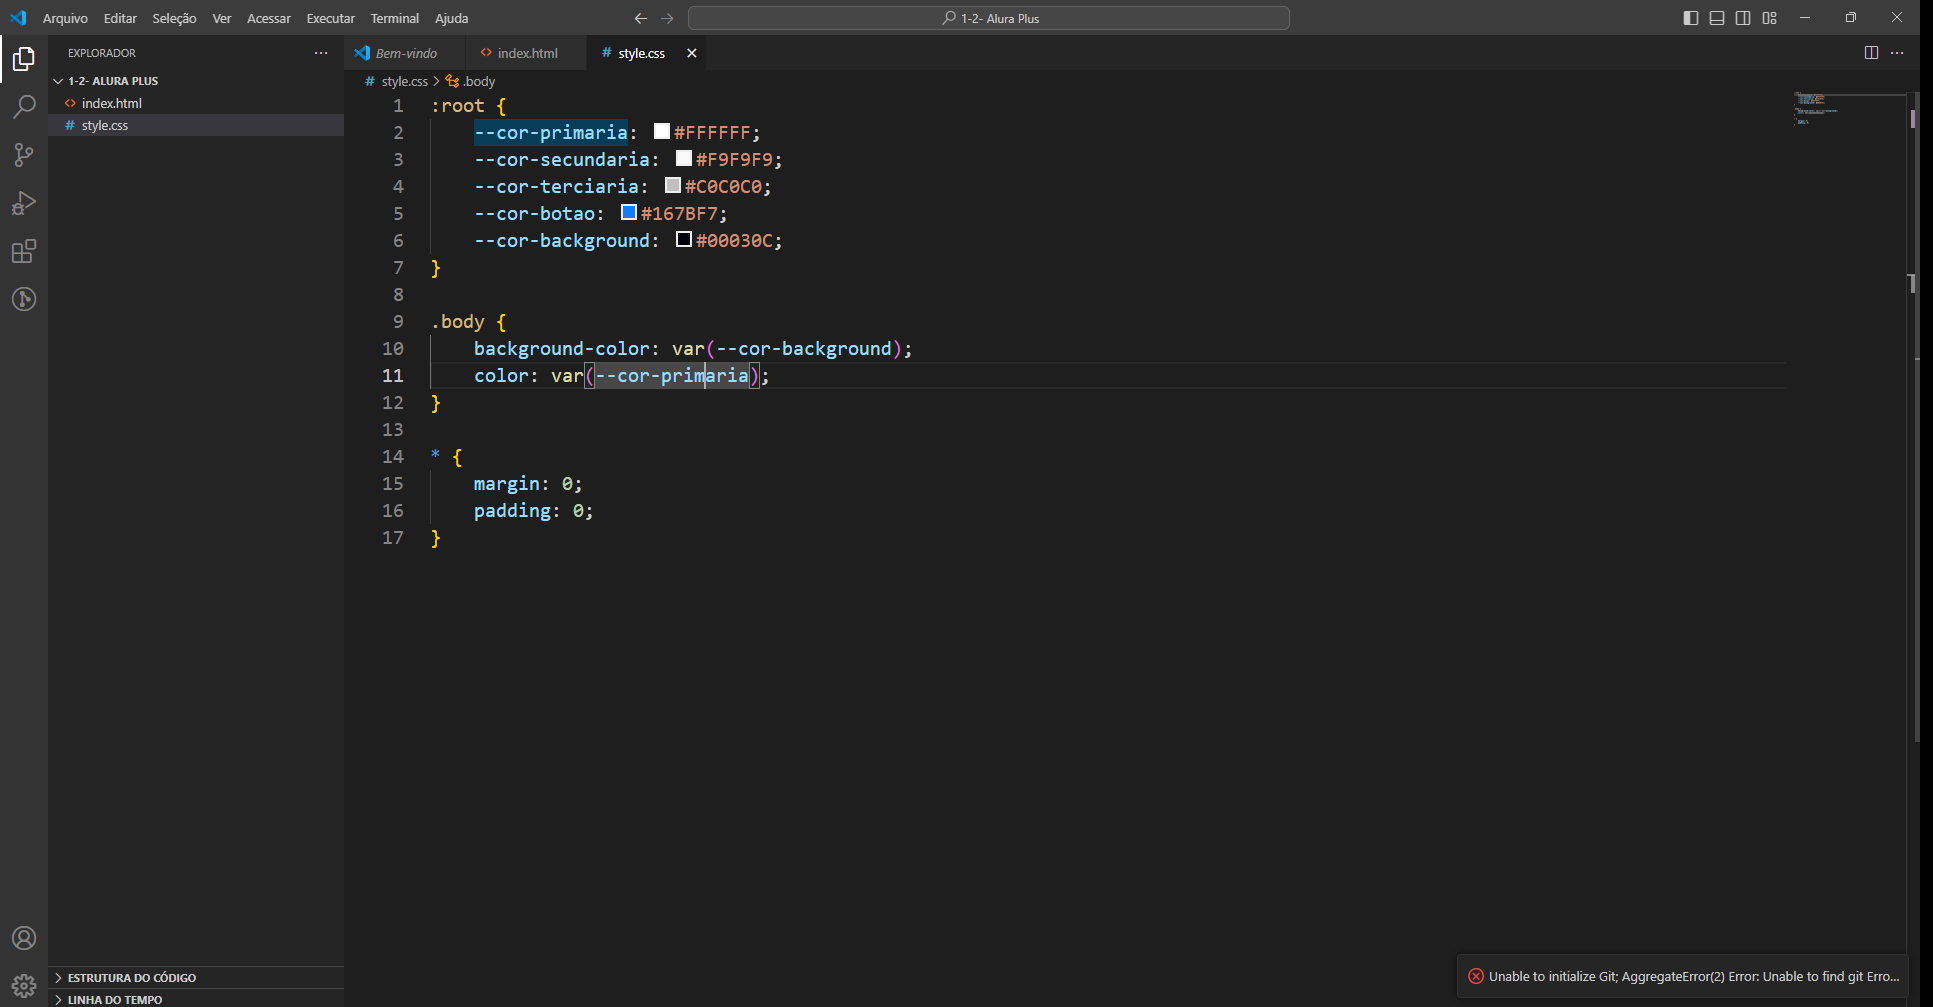1933x1007 pixels.
Task: Click the Git error notification message
Action: [1694, 976]
